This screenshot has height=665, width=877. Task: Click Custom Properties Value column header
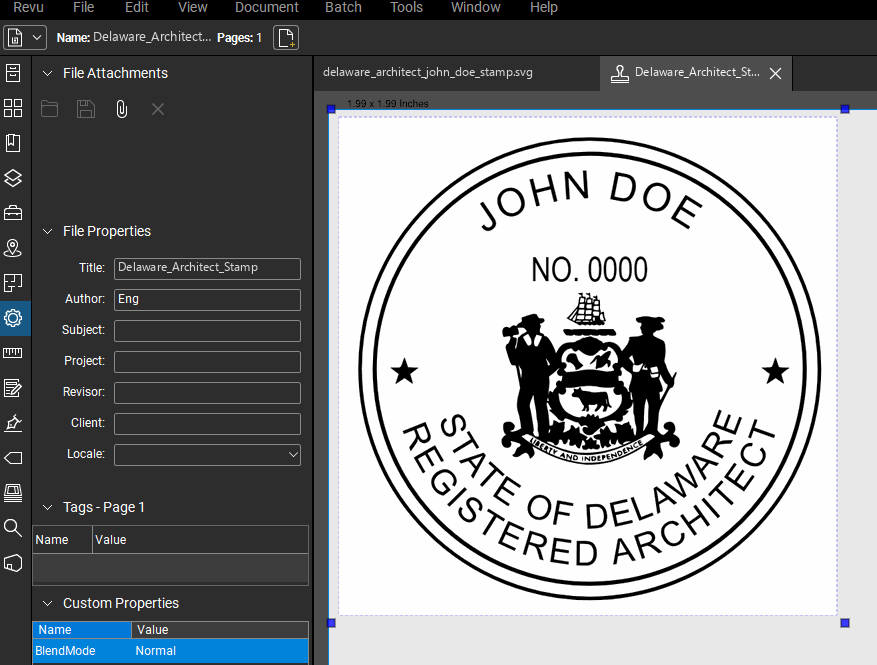click(220, 630)
